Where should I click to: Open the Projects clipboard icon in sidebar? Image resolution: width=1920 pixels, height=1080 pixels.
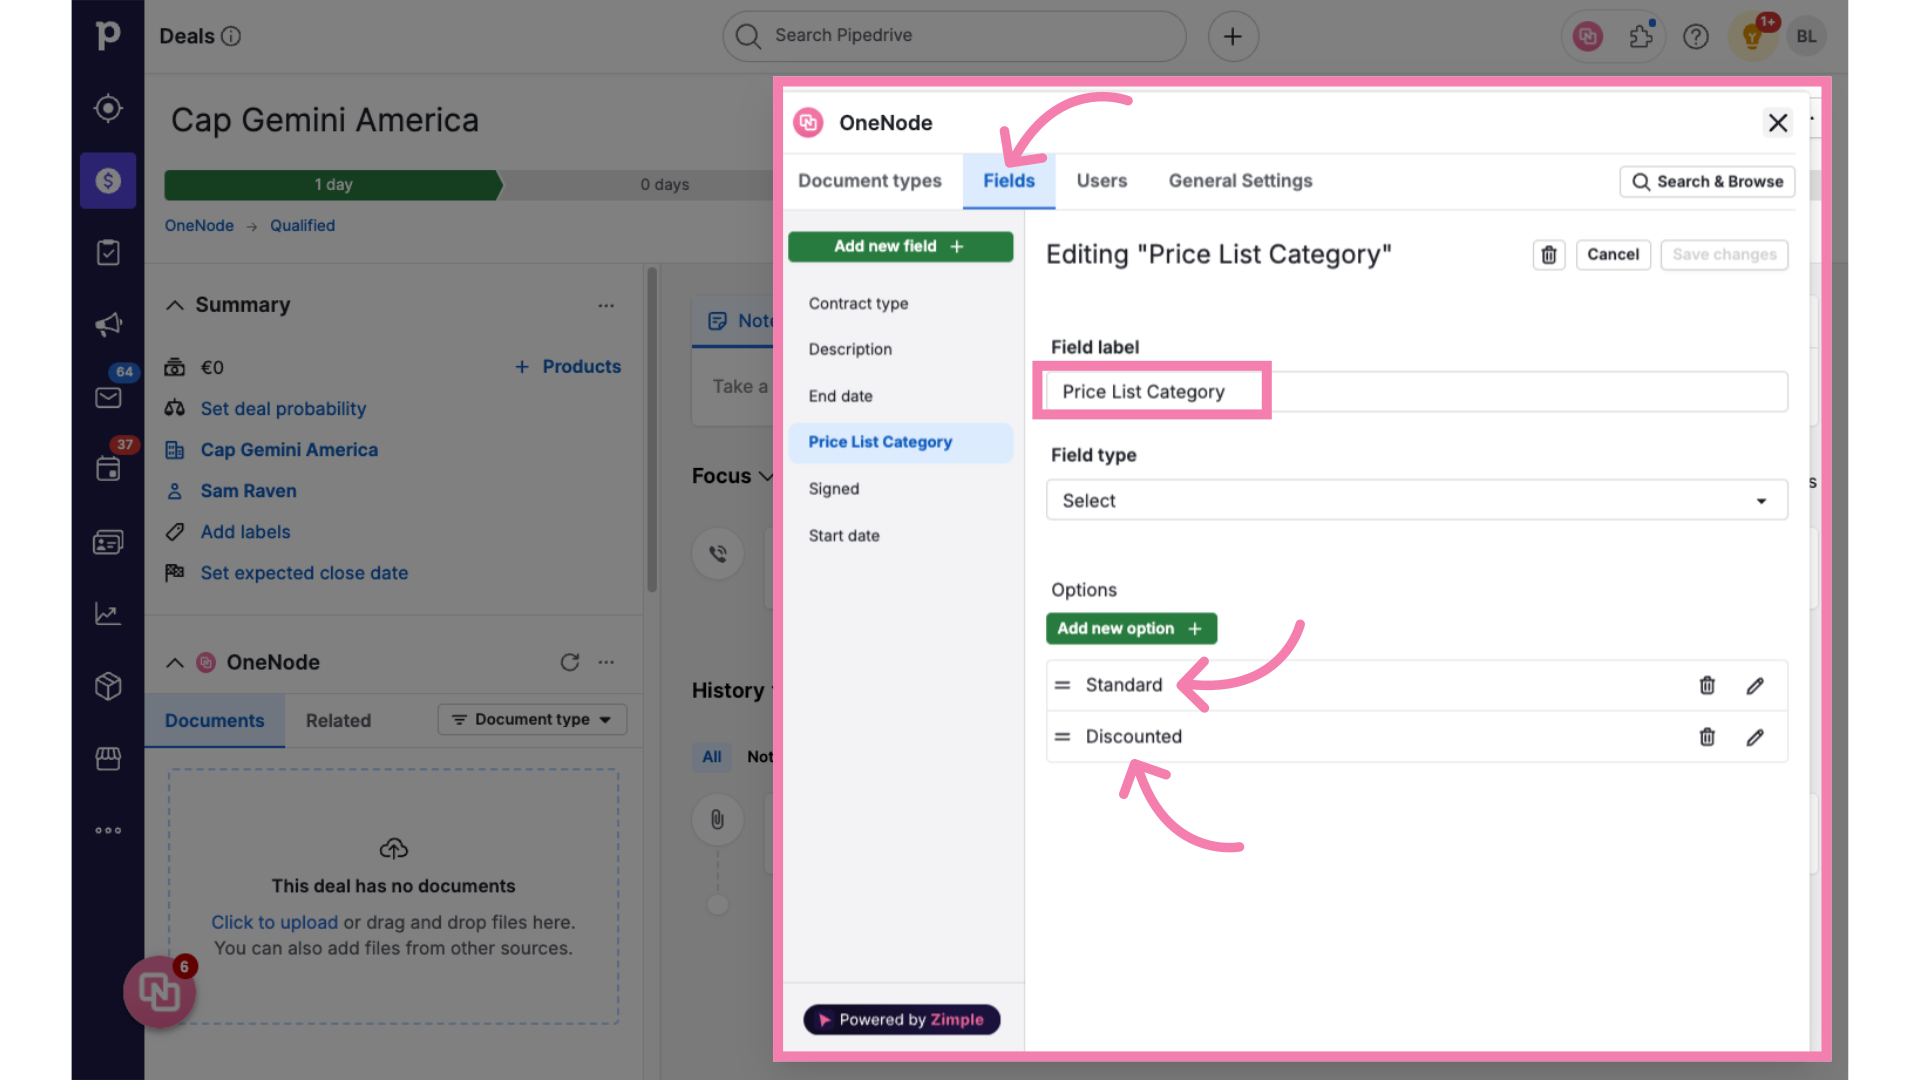click(x=108, y=252)
